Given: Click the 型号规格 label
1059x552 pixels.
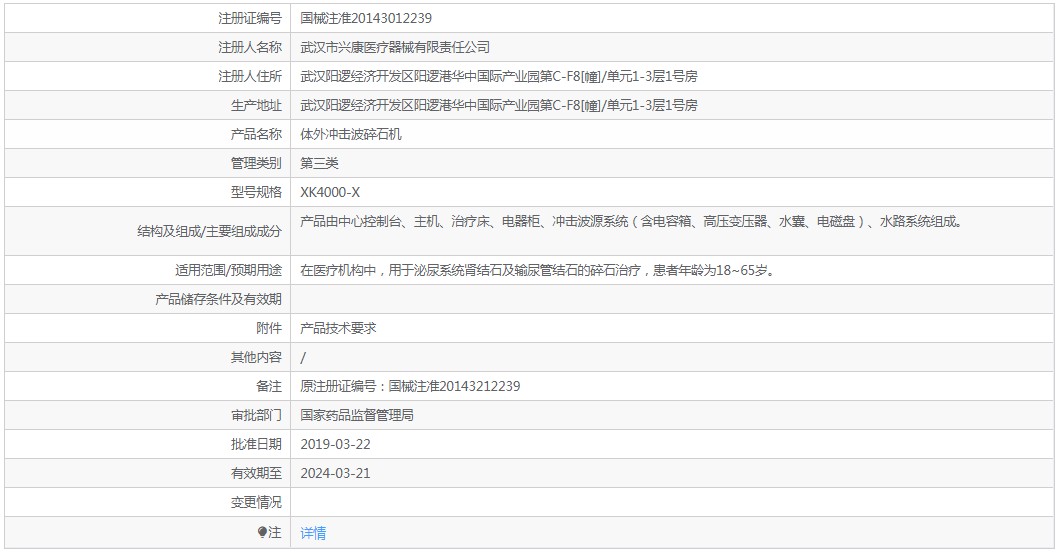Looking at the screenshot, I should pyautogui.click(x=257, y=193).
